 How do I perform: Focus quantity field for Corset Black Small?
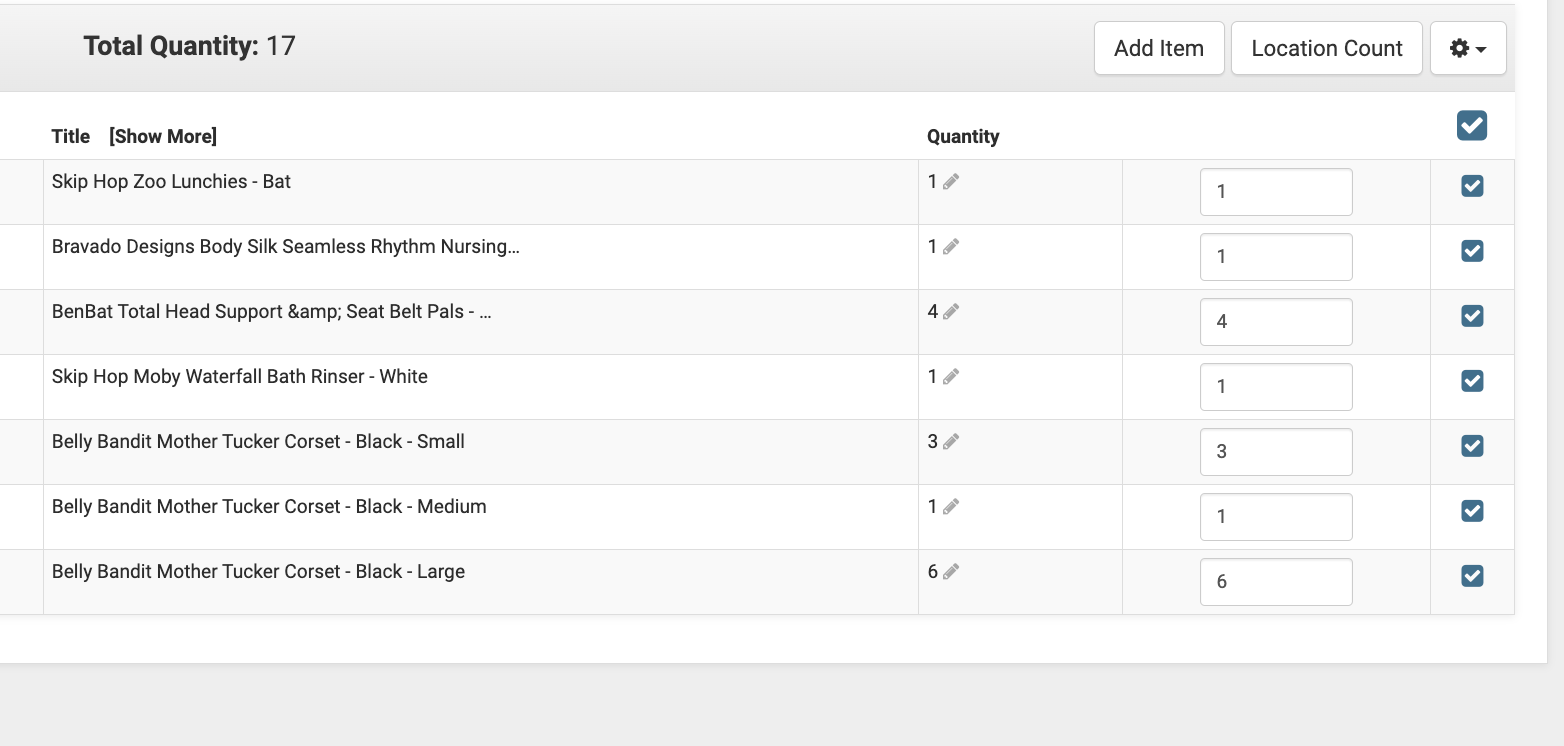1276,452
